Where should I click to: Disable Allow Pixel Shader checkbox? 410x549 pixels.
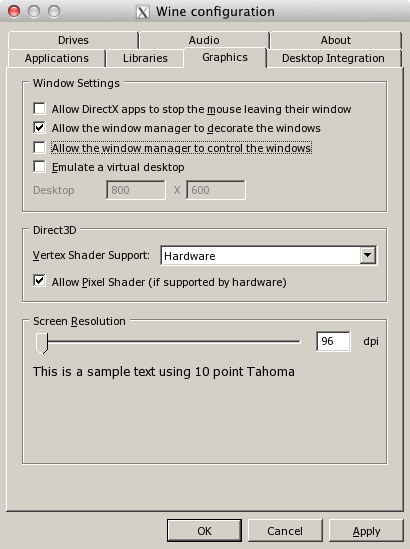tap(39, 281)
